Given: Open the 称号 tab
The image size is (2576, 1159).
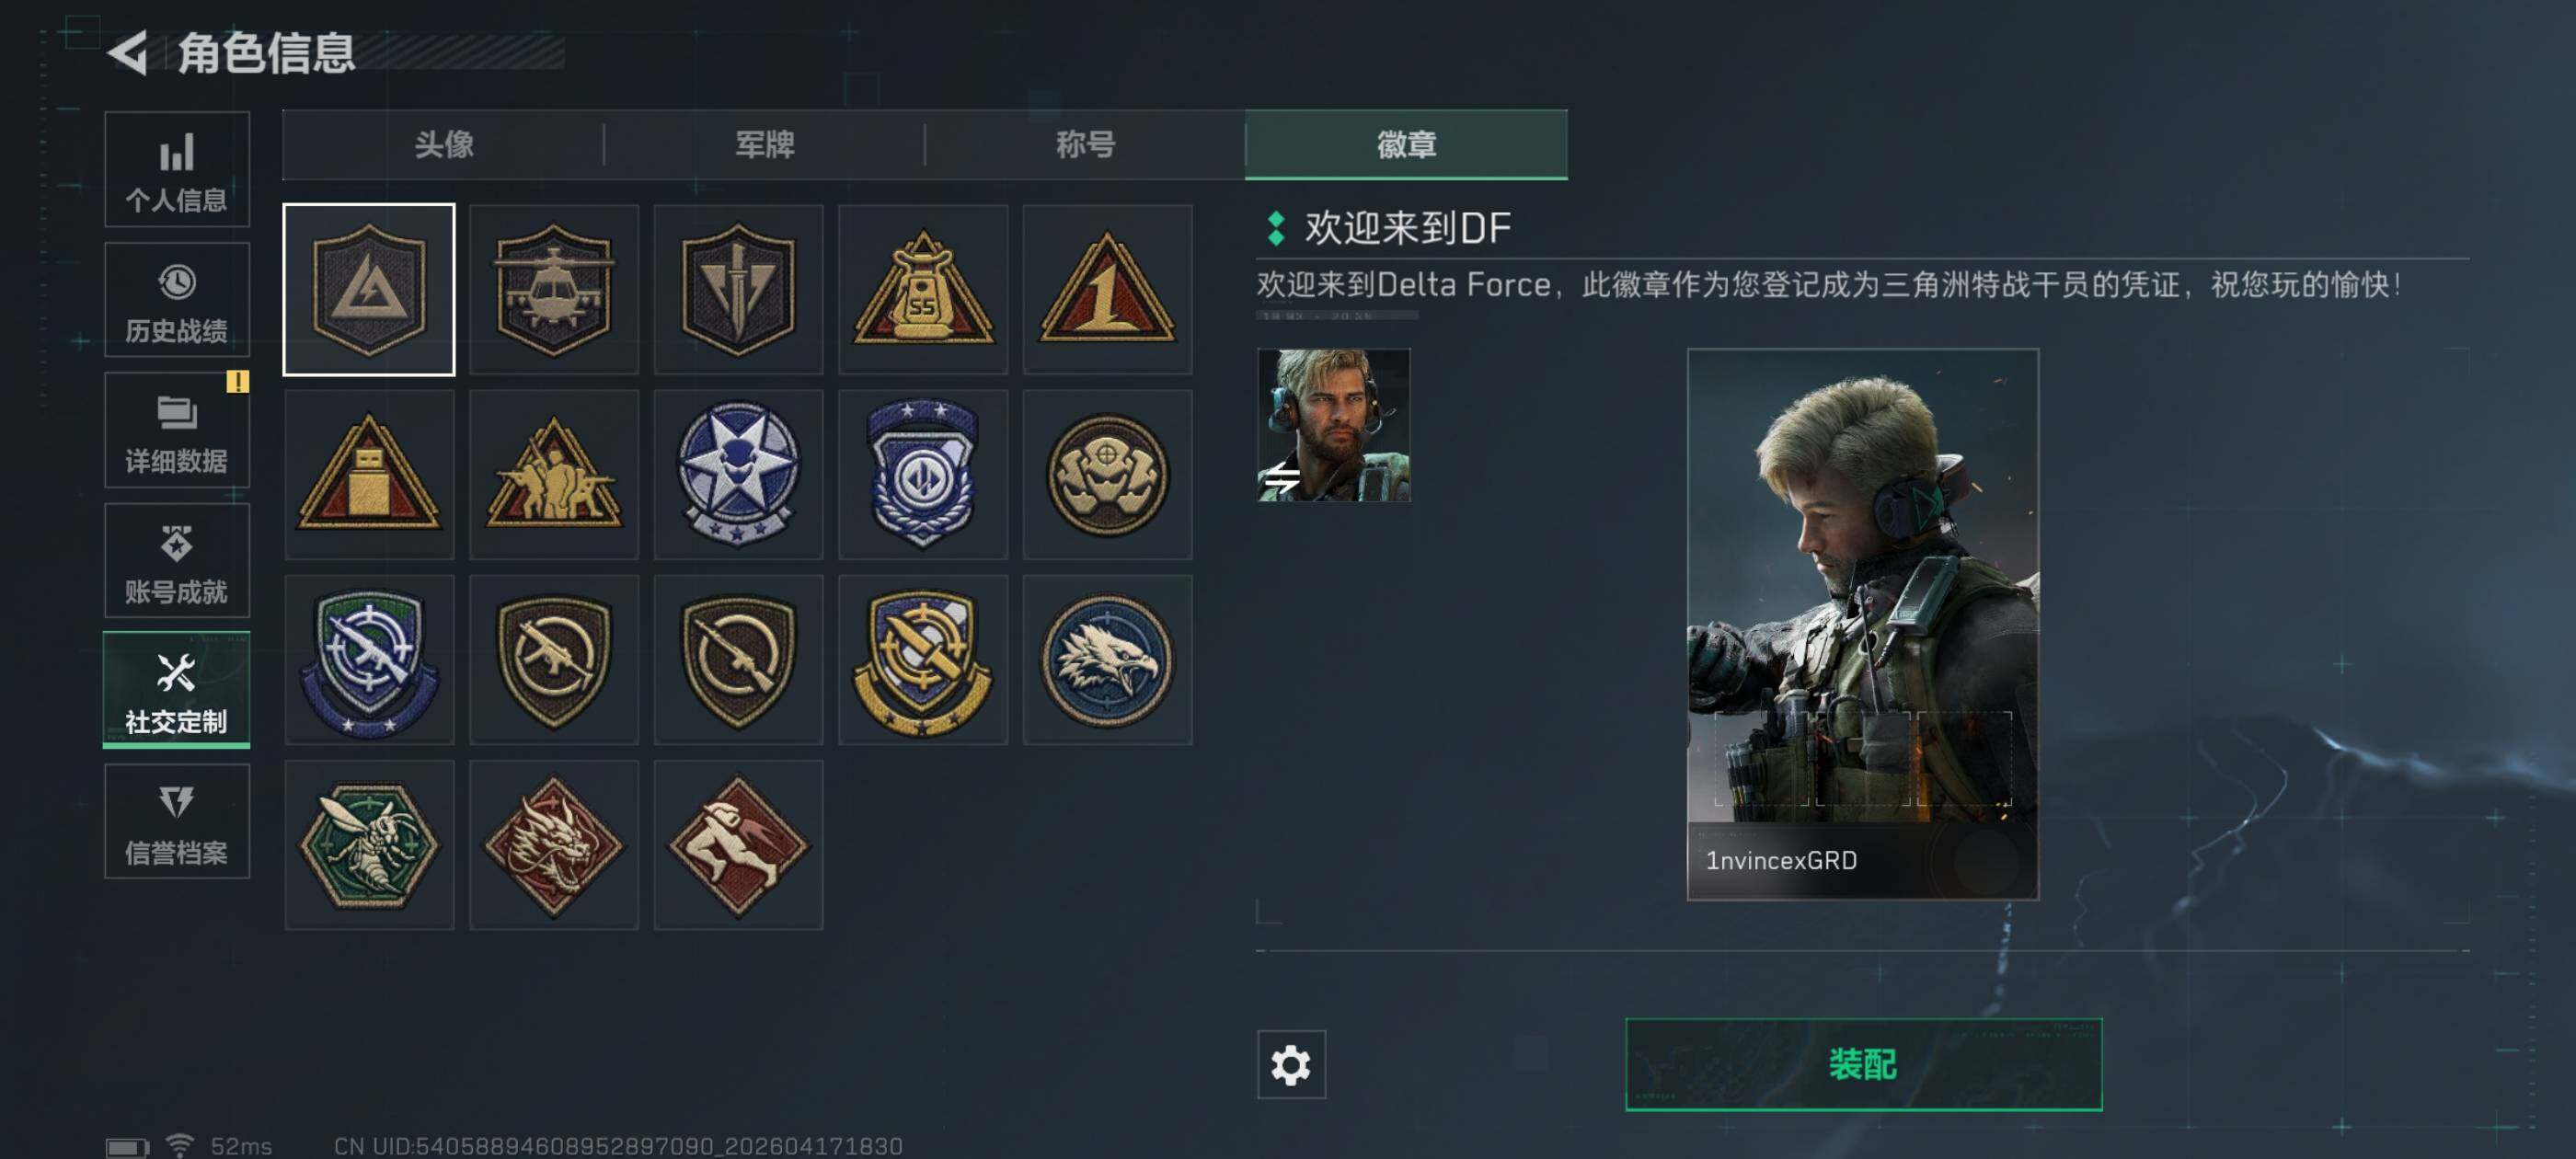Looking at the screenshot, I should (x=1085, y=145).
